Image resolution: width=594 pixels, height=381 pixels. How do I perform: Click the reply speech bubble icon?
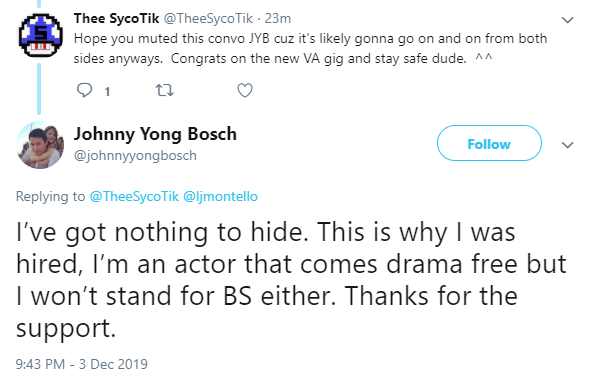click(x=84, y=90)
